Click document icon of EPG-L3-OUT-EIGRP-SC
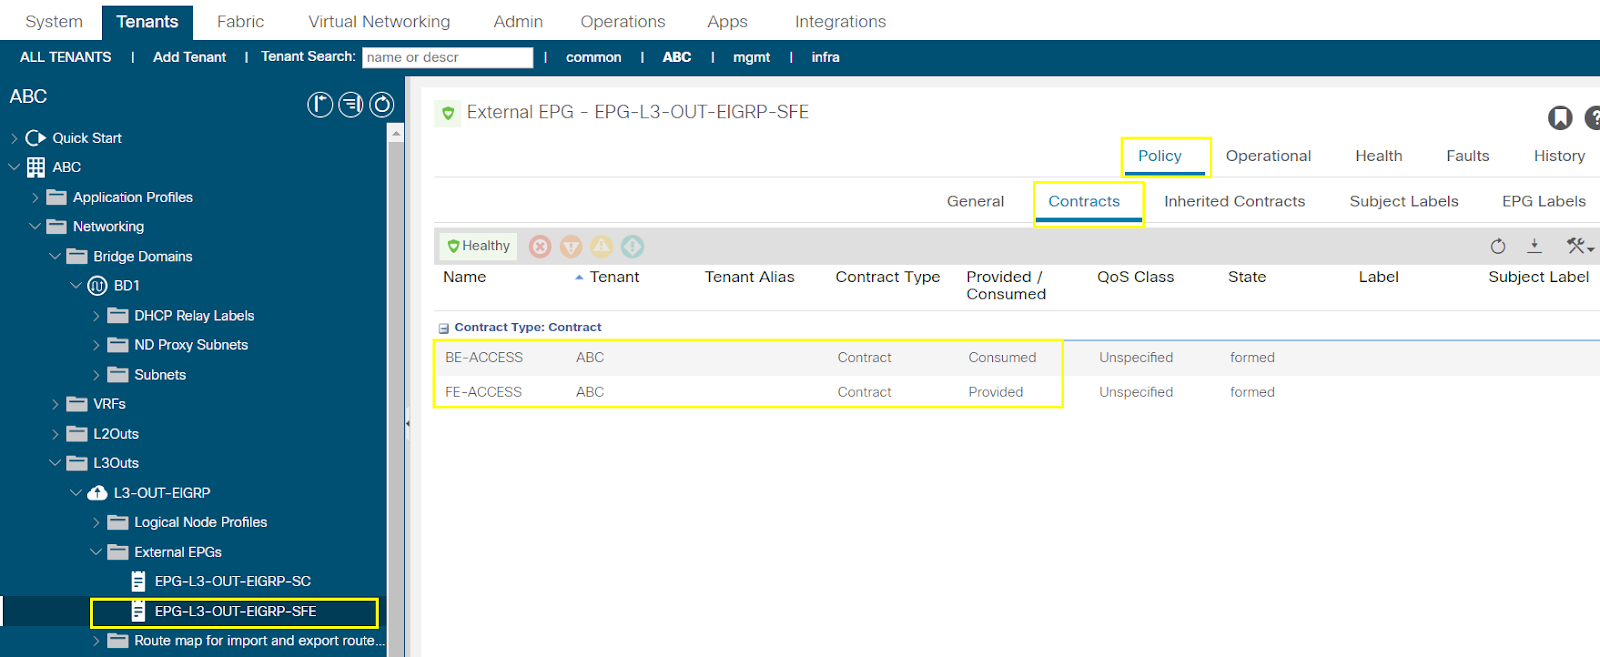 tap(139, 581)
